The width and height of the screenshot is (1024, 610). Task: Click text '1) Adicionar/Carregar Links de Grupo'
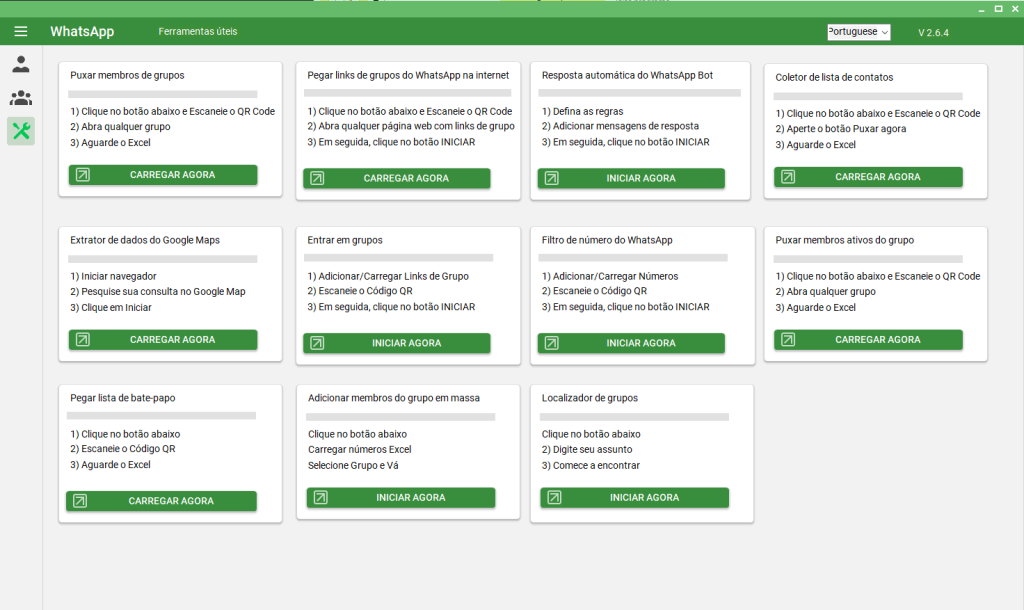pyautogui.click(x=388, y=276)
